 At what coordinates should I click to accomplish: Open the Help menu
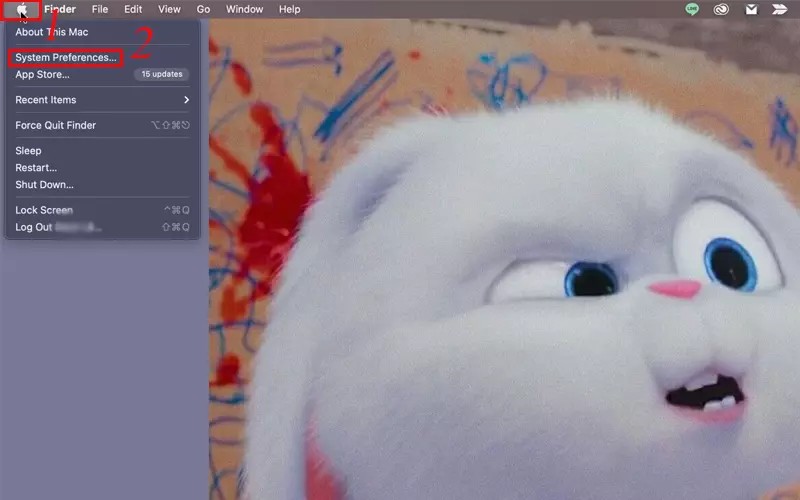pos(289,9)
